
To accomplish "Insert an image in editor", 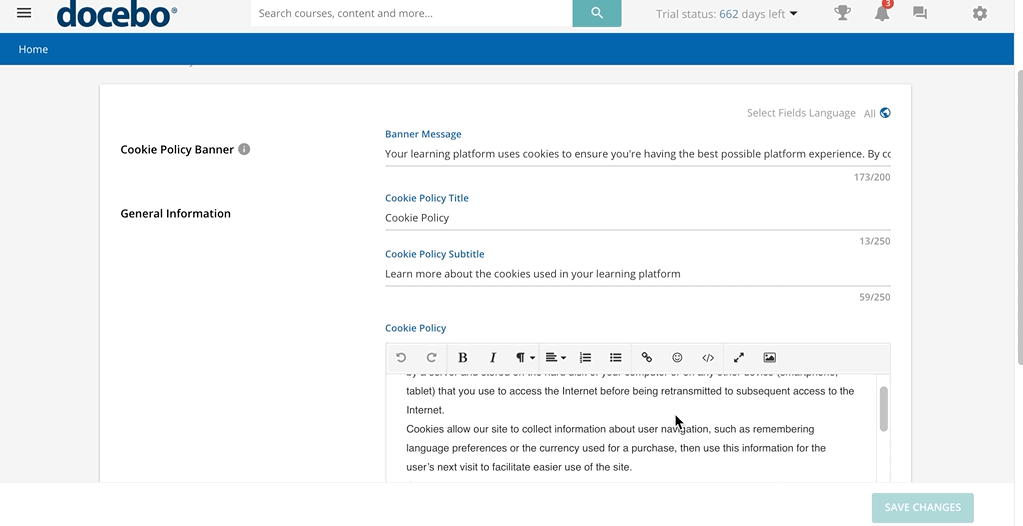I will (x=770, y=358).
